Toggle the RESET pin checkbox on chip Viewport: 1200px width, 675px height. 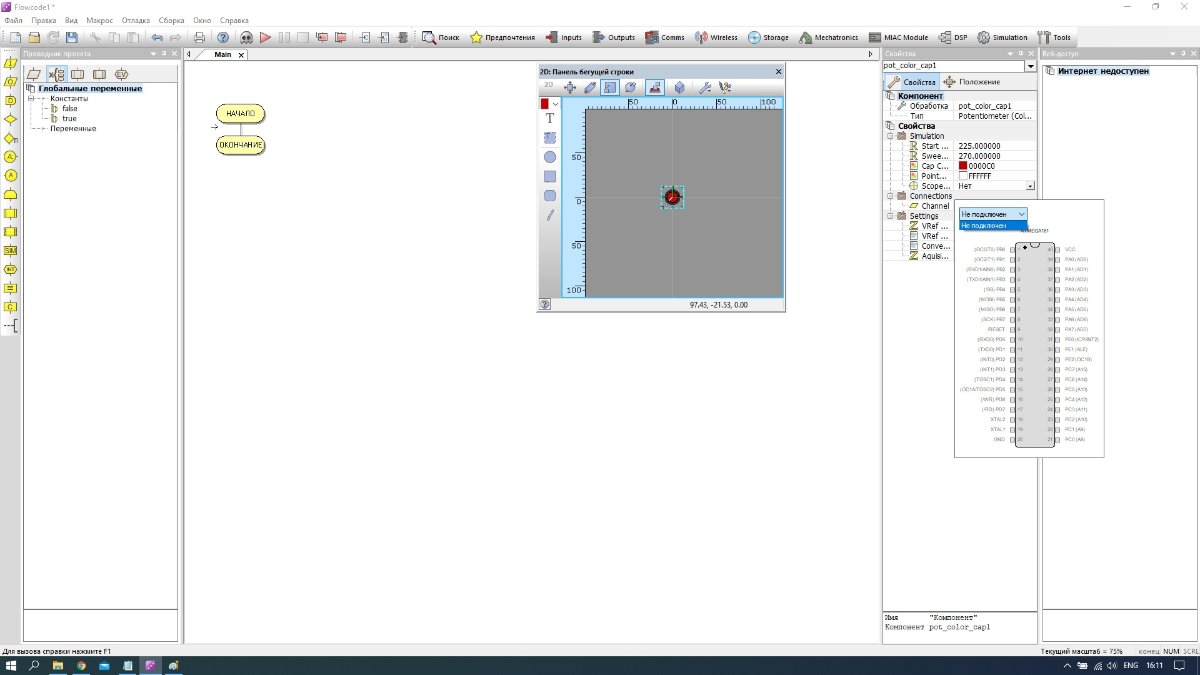[1012, 330]
